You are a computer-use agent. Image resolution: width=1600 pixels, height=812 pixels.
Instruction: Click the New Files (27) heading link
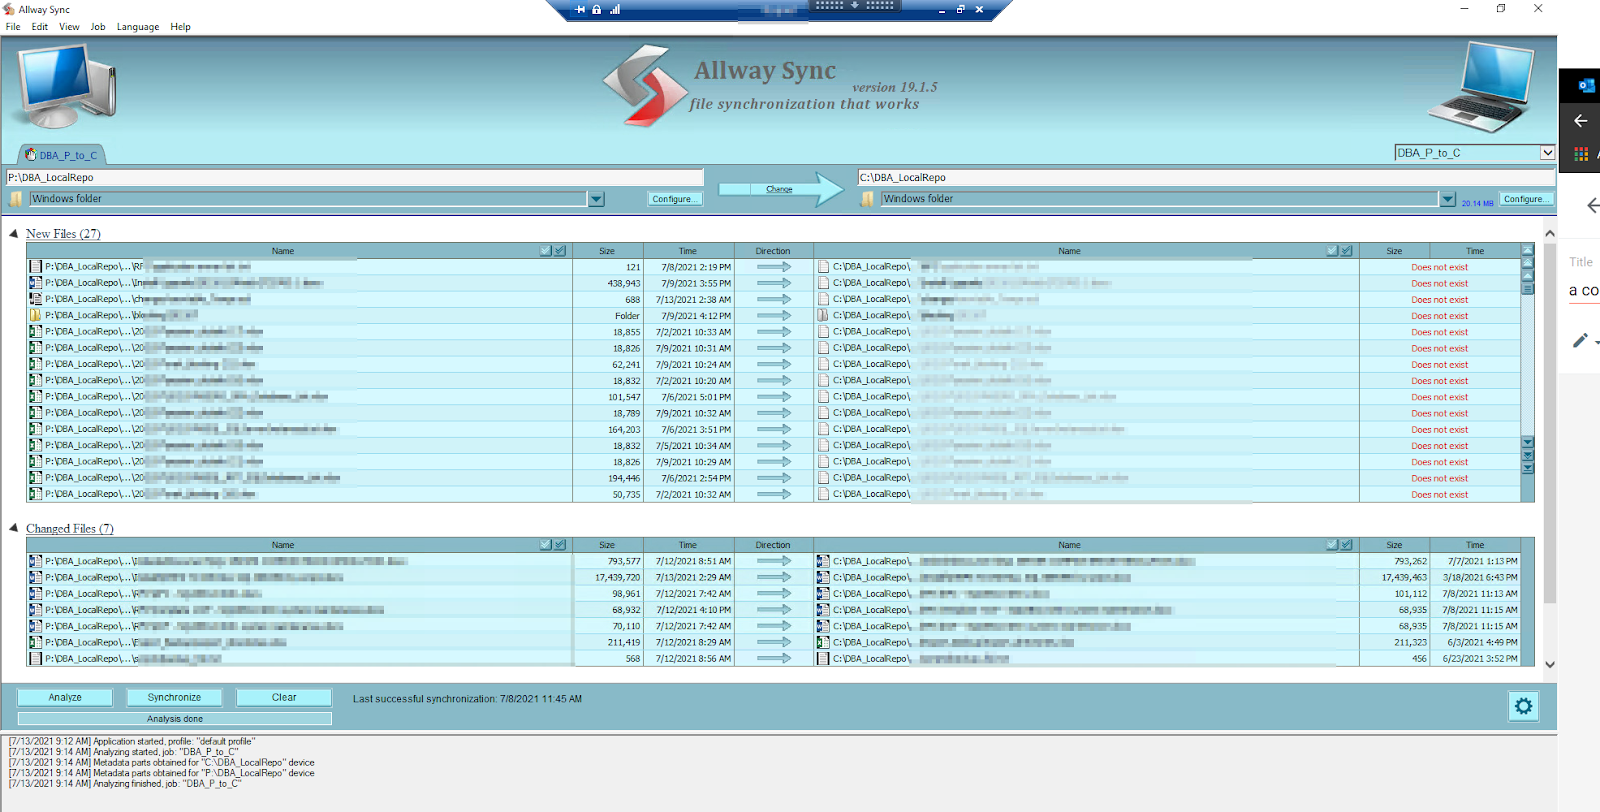(63, 233)
